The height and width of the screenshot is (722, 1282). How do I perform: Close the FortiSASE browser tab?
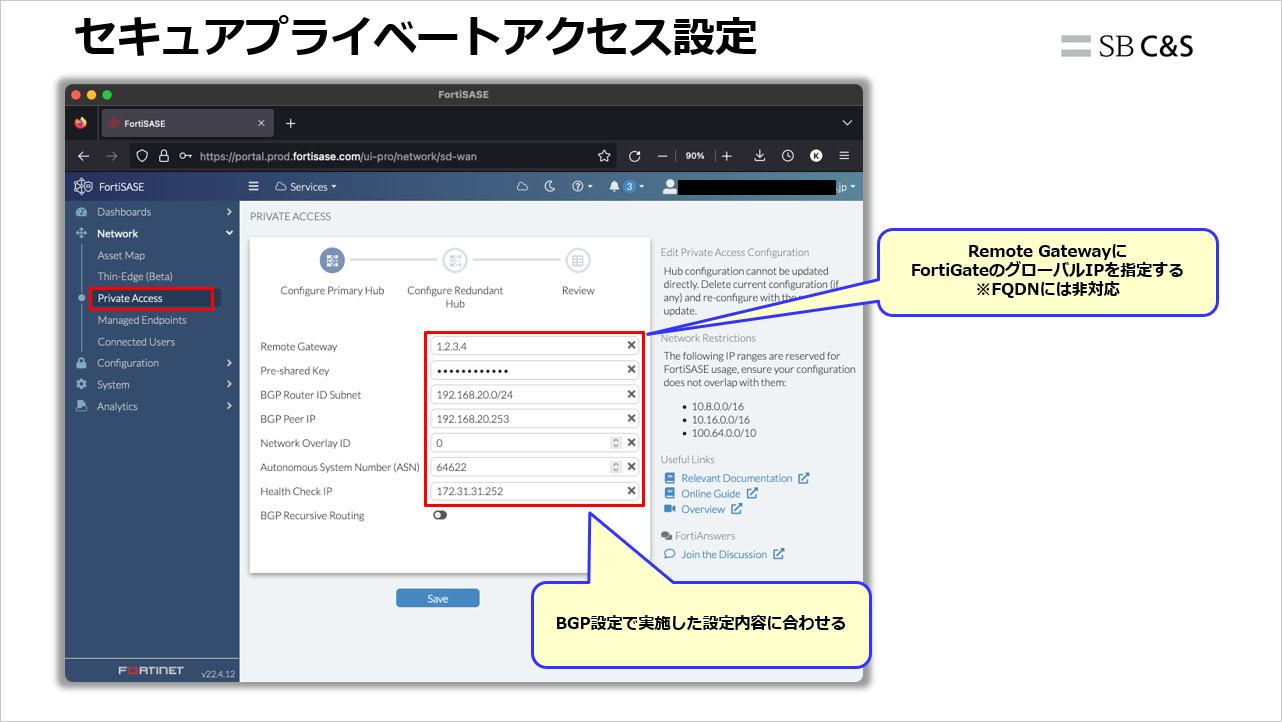click(x=262, y=123)
